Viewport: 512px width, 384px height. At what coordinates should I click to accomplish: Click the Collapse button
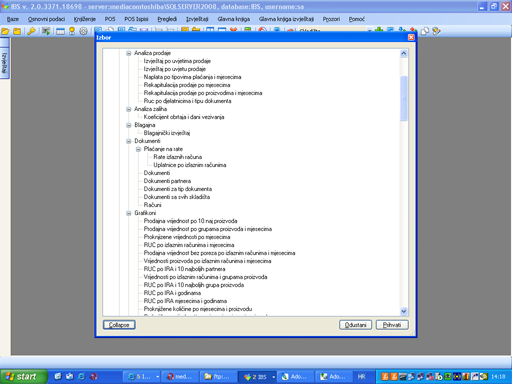119,325
